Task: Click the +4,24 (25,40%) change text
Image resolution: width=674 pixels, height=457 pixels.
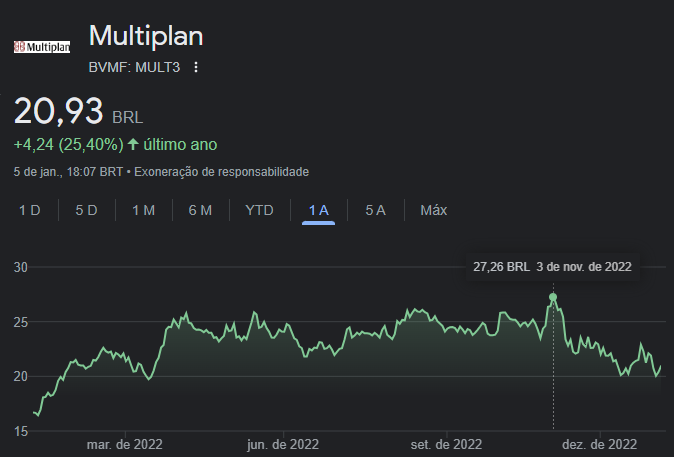Action: click(x=69, y=145)
